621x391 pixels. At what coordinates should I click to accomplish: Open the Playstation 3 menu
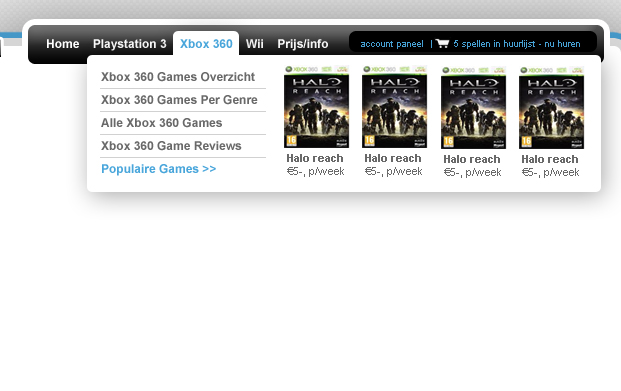tap(130, 44)
